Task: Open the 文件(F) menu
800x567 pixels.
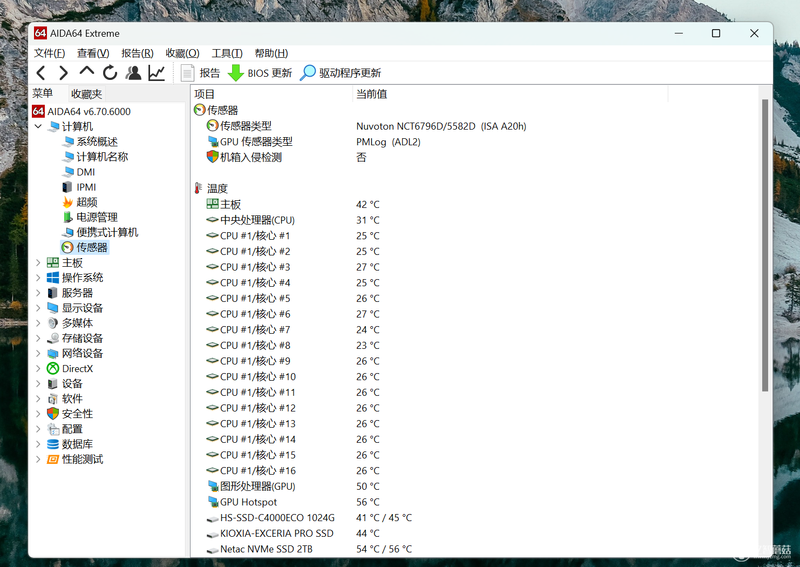Action: click(x=49, y=53)
